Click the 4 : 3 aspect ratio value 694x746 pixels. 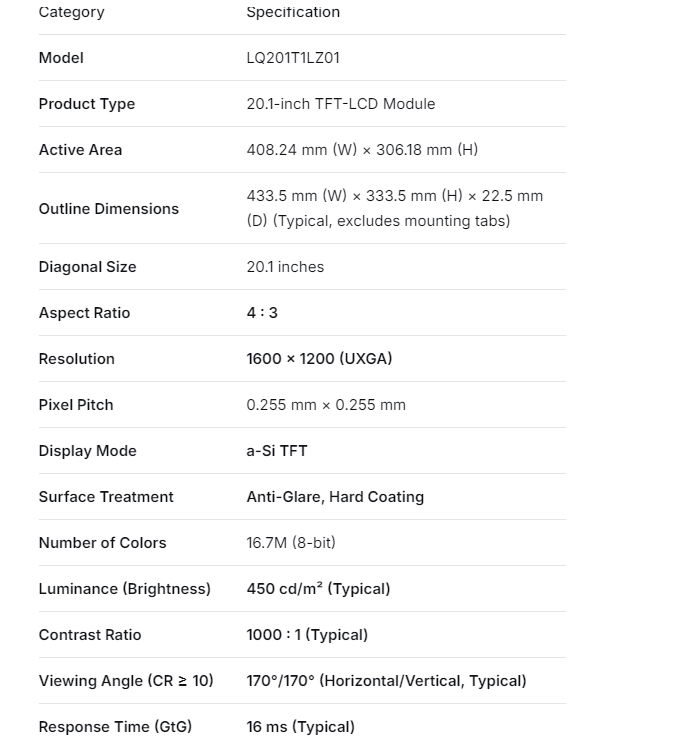pos(262,313)
